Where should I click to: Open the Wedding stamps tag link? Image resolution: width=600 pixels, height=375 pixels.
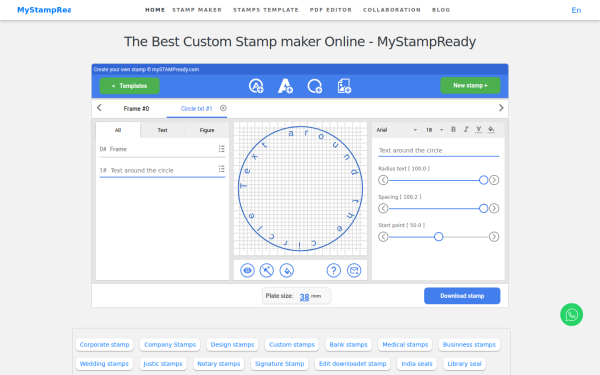point(104,364)
